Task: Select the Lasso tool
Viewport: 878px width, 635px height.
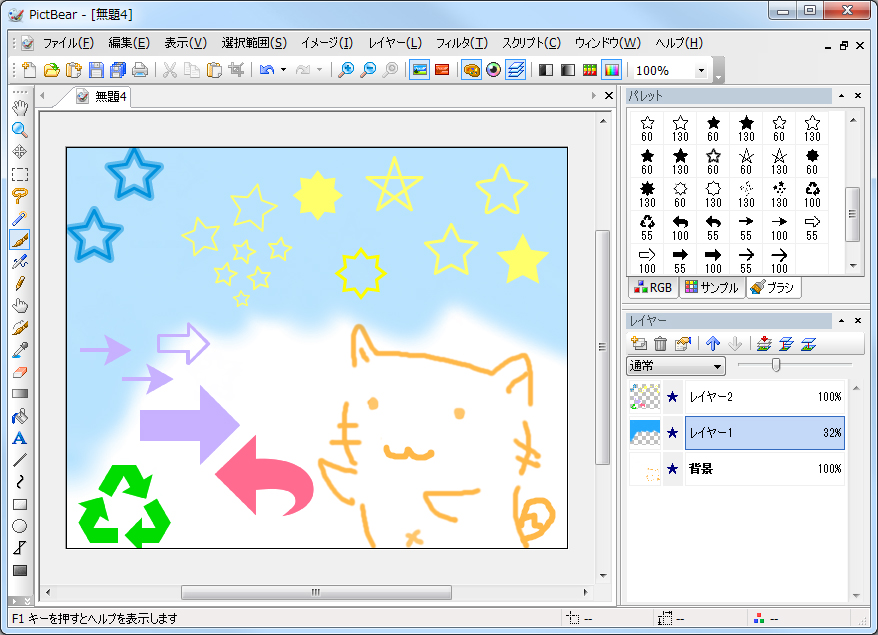Action: coord(20,196)
